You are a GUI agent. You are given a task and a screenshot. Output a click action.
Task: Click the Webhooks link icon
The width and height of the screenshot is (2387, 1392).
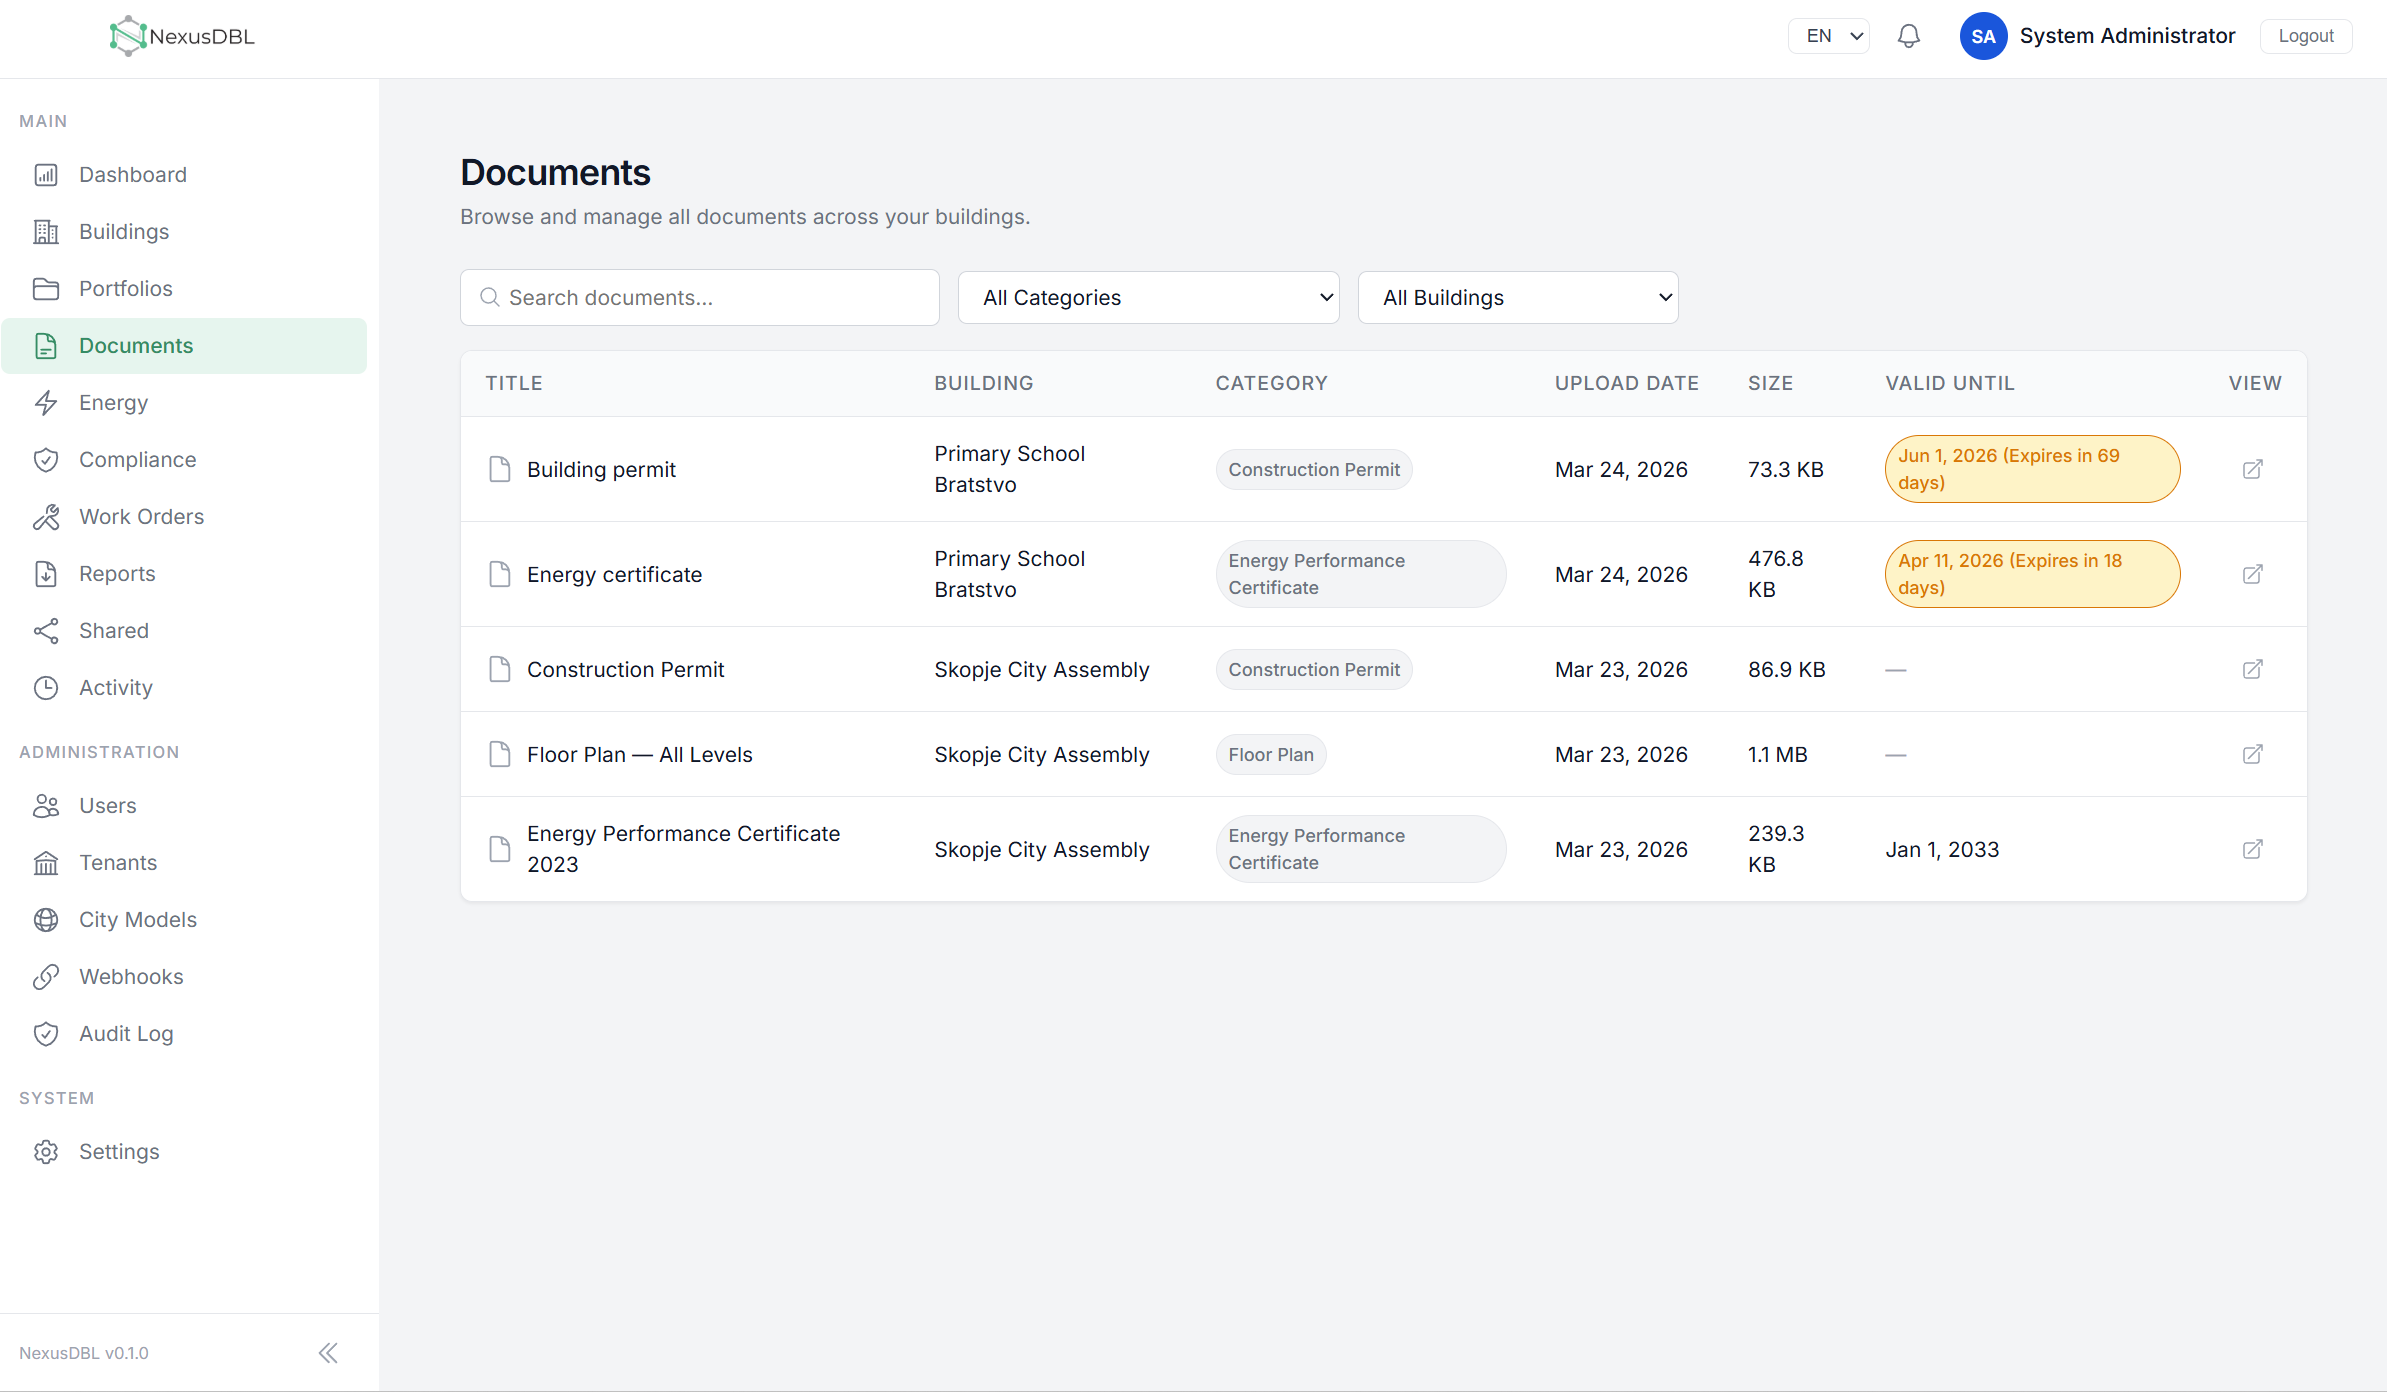[x=46, y=977]
